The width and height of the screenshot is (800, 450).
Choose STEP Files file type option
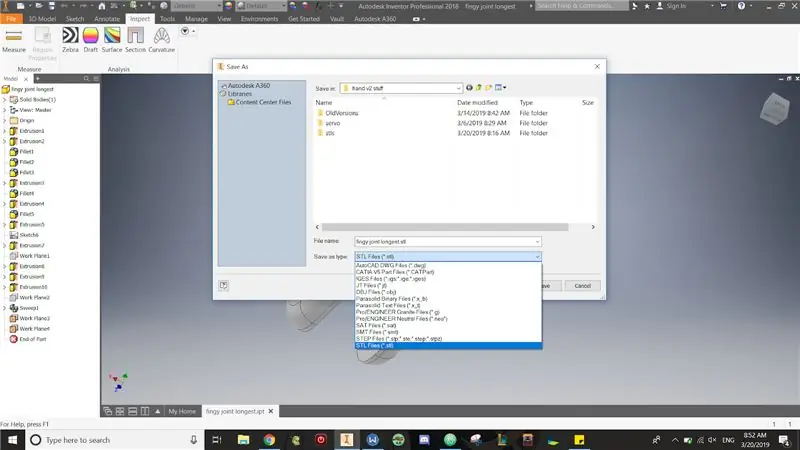tap(448, 339)
